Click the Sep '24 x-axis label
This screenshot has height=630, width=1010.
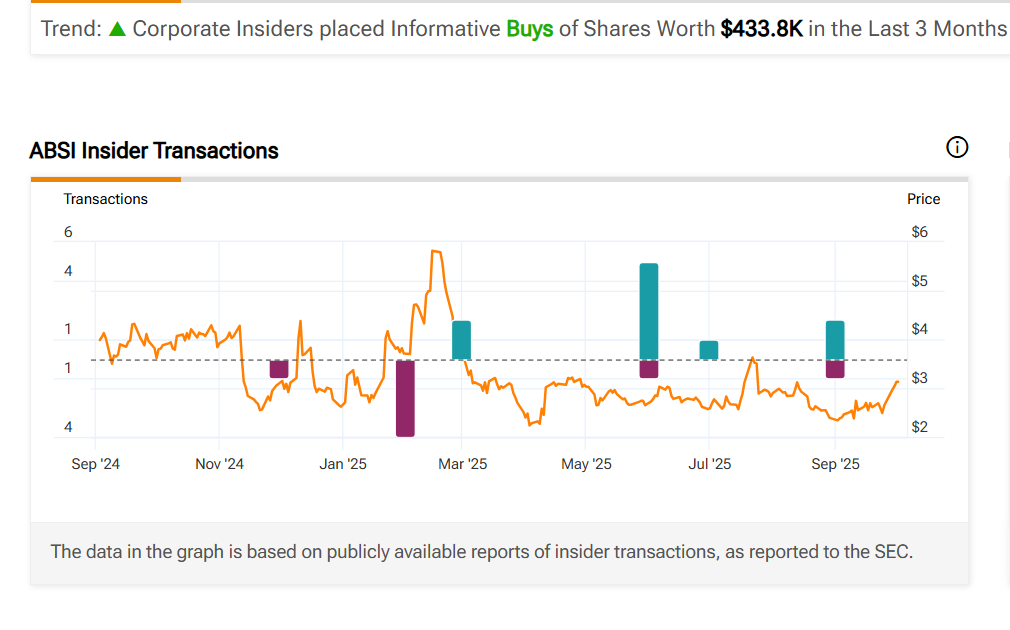coord(96,464)
